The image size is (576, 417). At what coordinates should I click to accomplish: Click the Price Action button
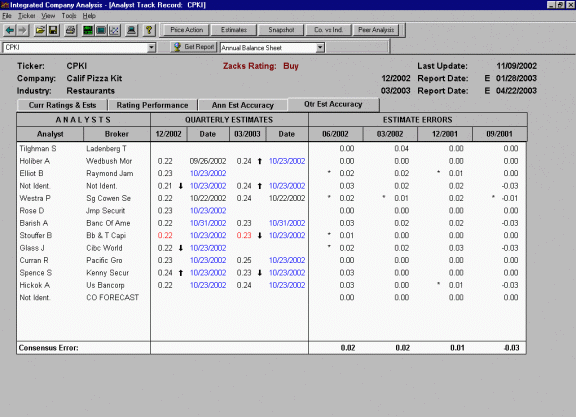186,30
